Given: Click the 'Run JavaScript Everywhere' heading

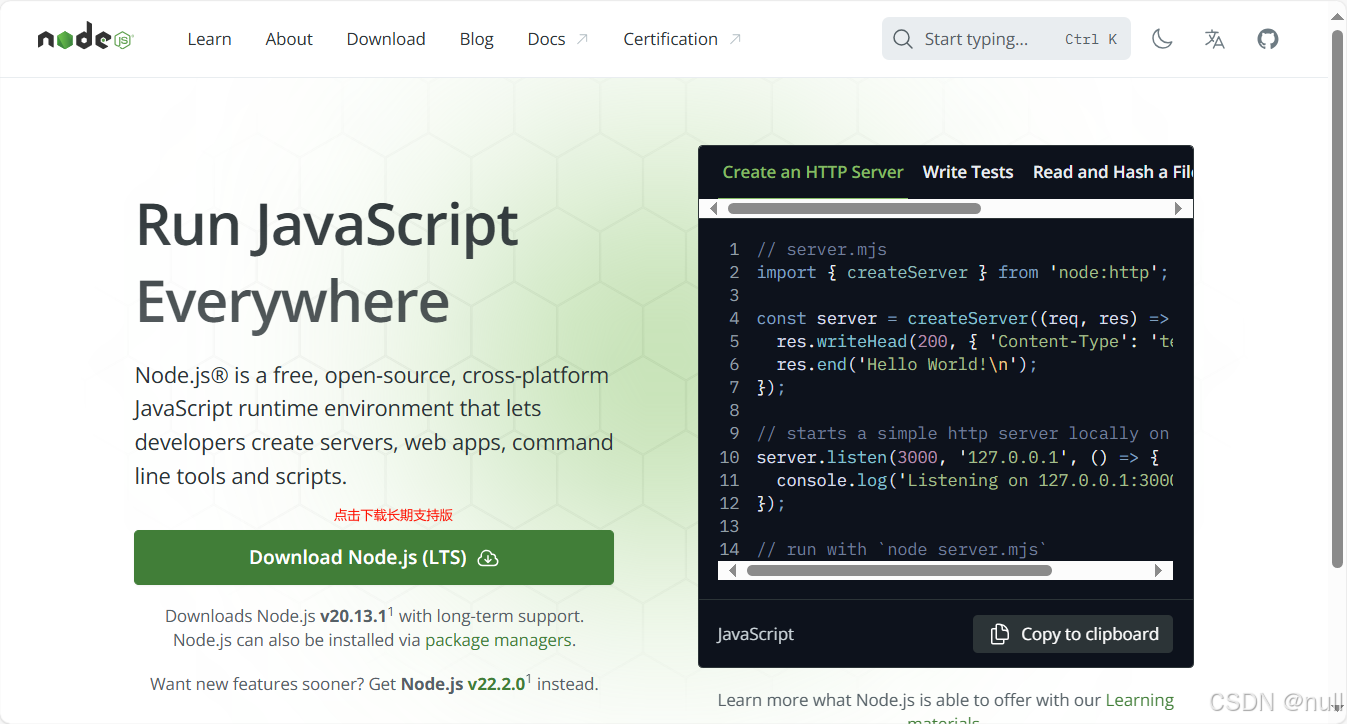Looking at the screenshot, I should click(327, 263).
